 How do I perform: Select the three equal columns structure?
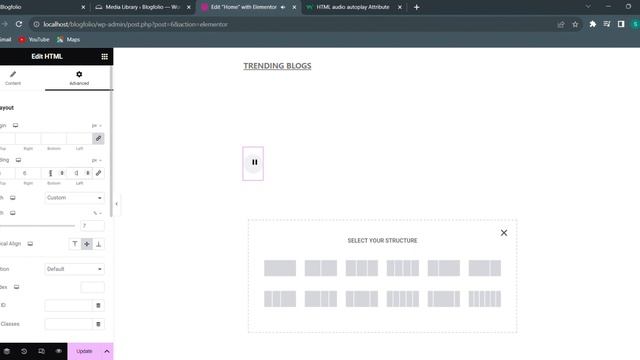tap(362, 268)
